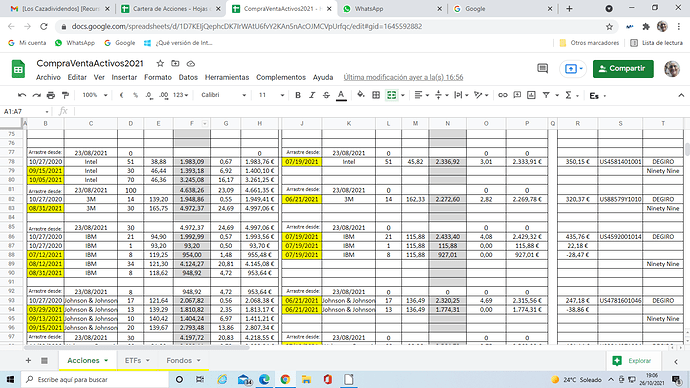The width and height of the screenshot is (690, 388).
Task: Click the Insert link icon
Action: (503, 95)
